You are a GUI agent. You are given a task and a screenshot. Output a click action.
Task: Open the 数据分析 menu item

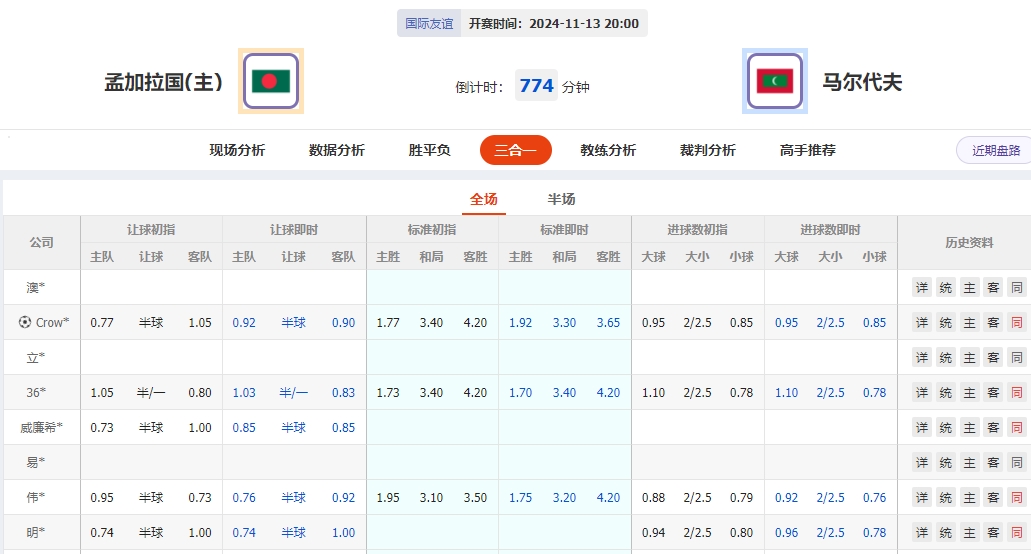[337, 150]
